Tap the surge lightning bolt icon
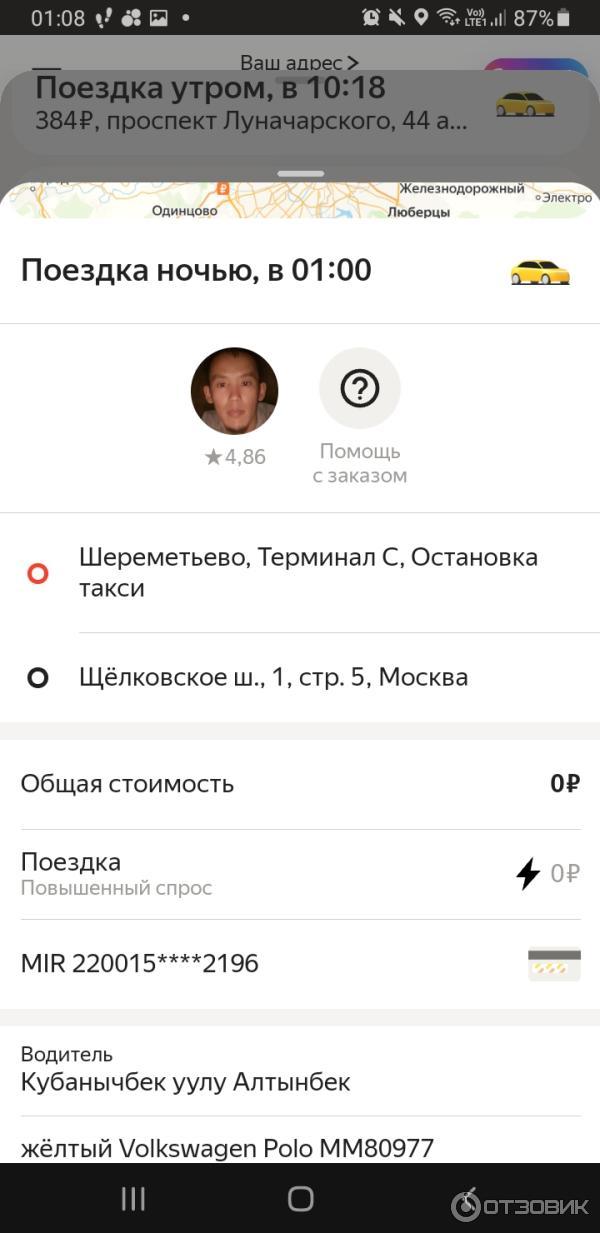The height and width of the screenshot is (1233, 600). click(x=528, y=874)
